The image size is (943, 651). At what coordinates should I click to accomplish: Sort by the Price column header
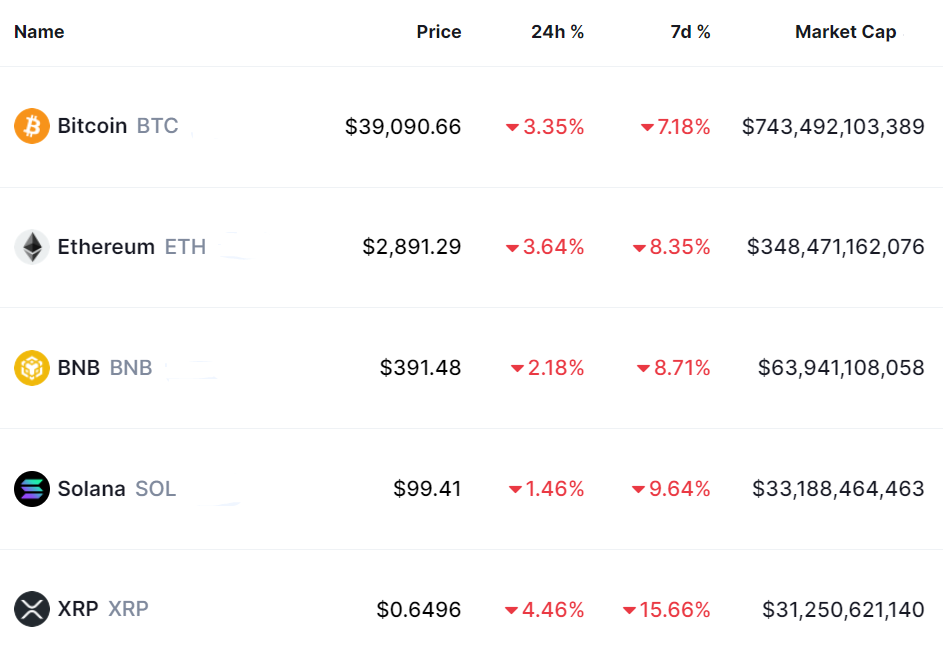pos(439,32)
